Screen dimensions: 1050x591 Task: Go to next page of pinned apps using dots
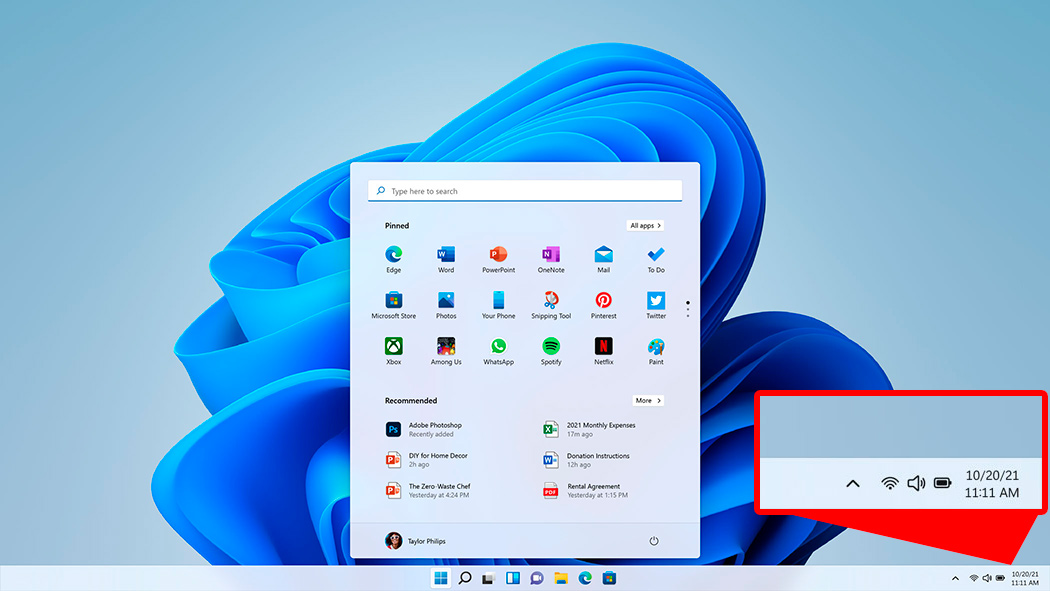point(688,309)
